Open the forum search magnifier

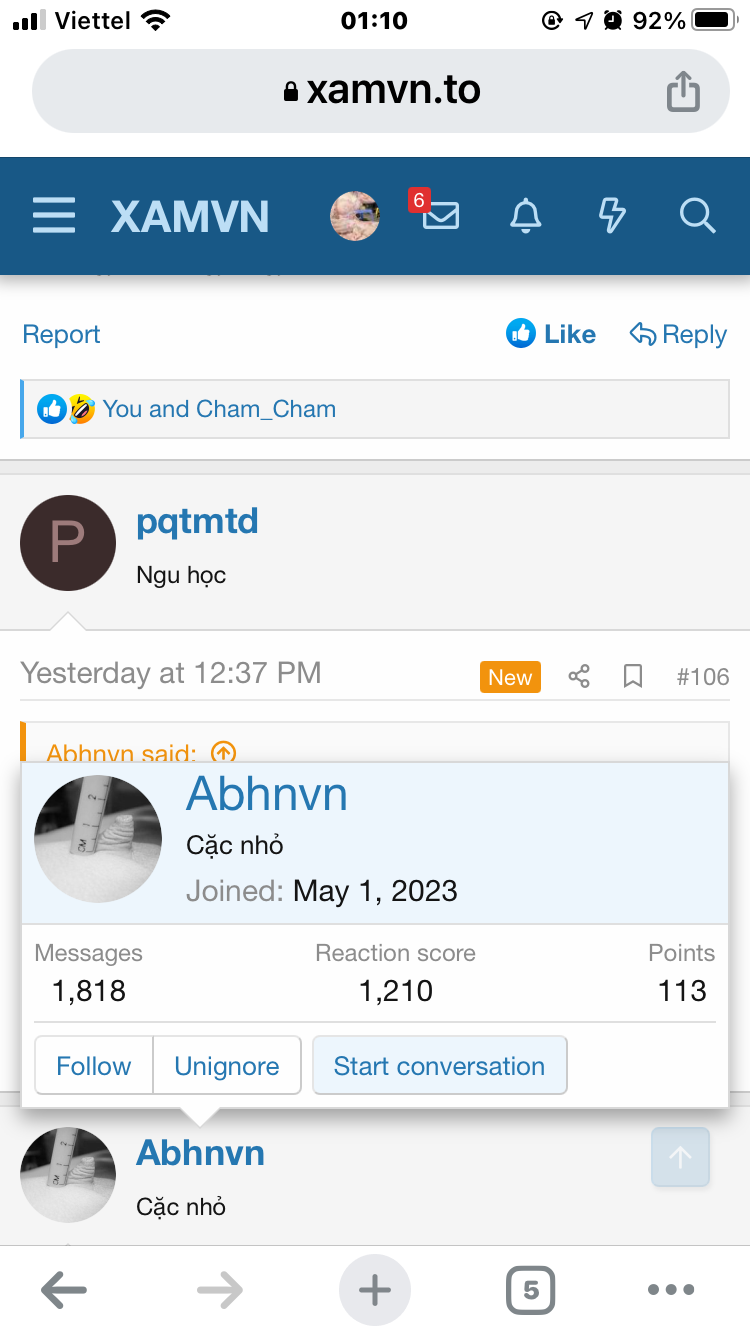697,216
